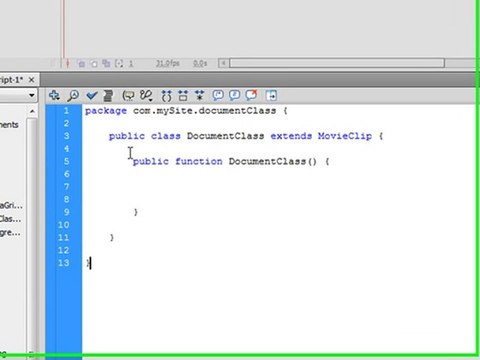Click line number 3 in gutter
Screen dimensions: 480x360
click(x=66, y=136)
